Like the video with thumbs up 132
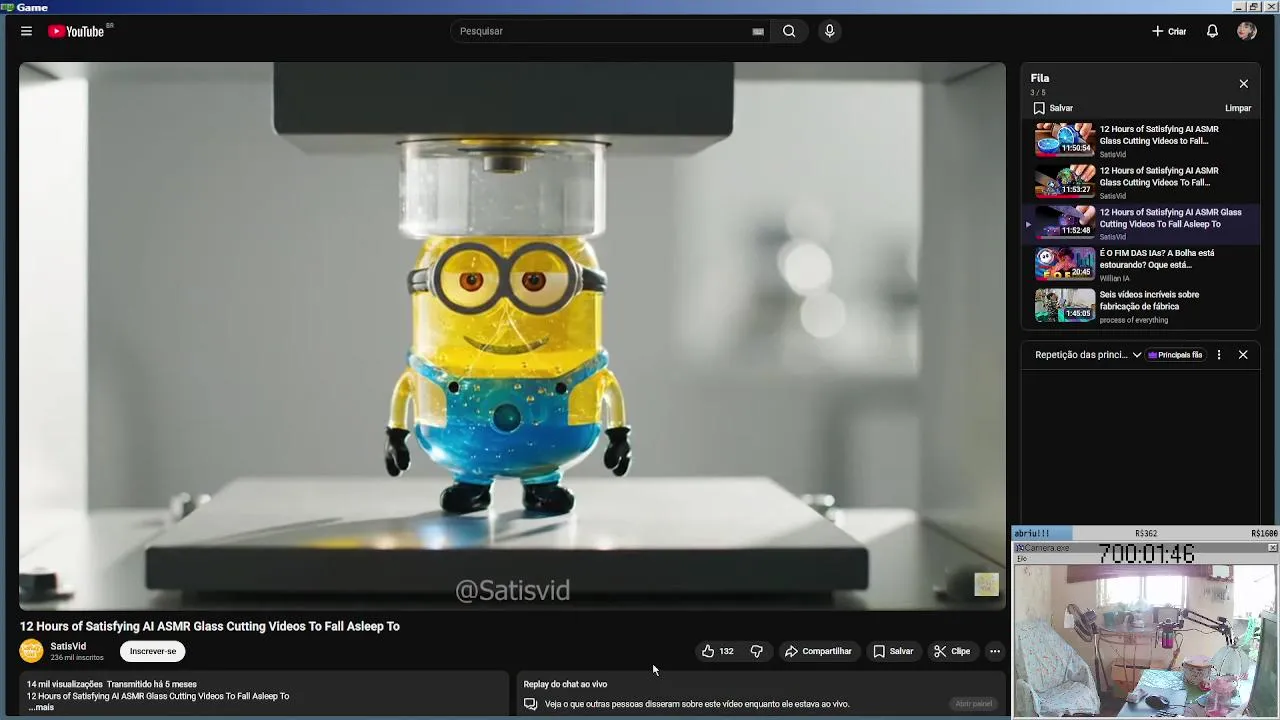Image resolution: width=1280 pixels, height=720 pixels. 717,651
